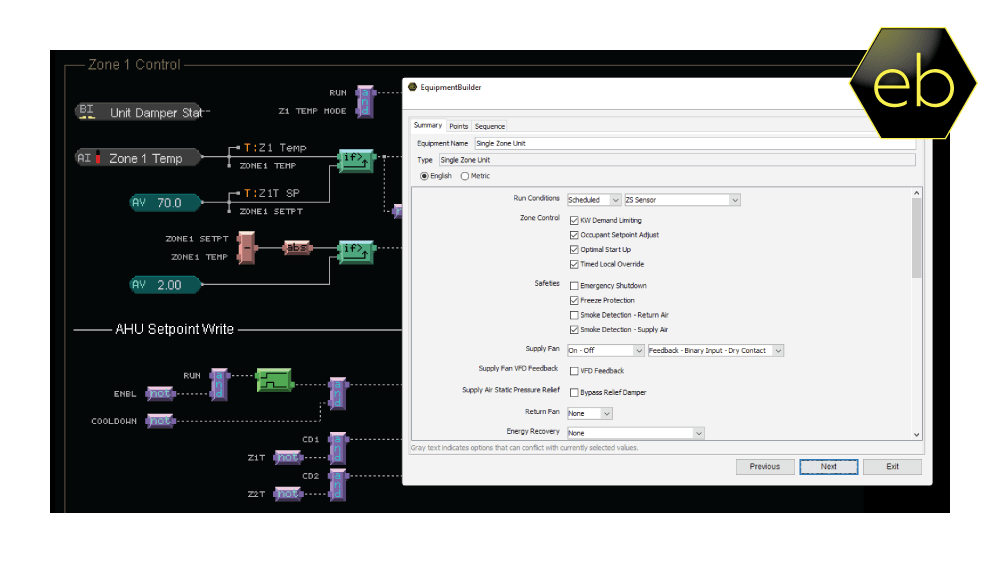Click the and gate beside CD2
The height and width of the screenshot is (563, 1000).
pyautogui.click(x=338, y=485)
